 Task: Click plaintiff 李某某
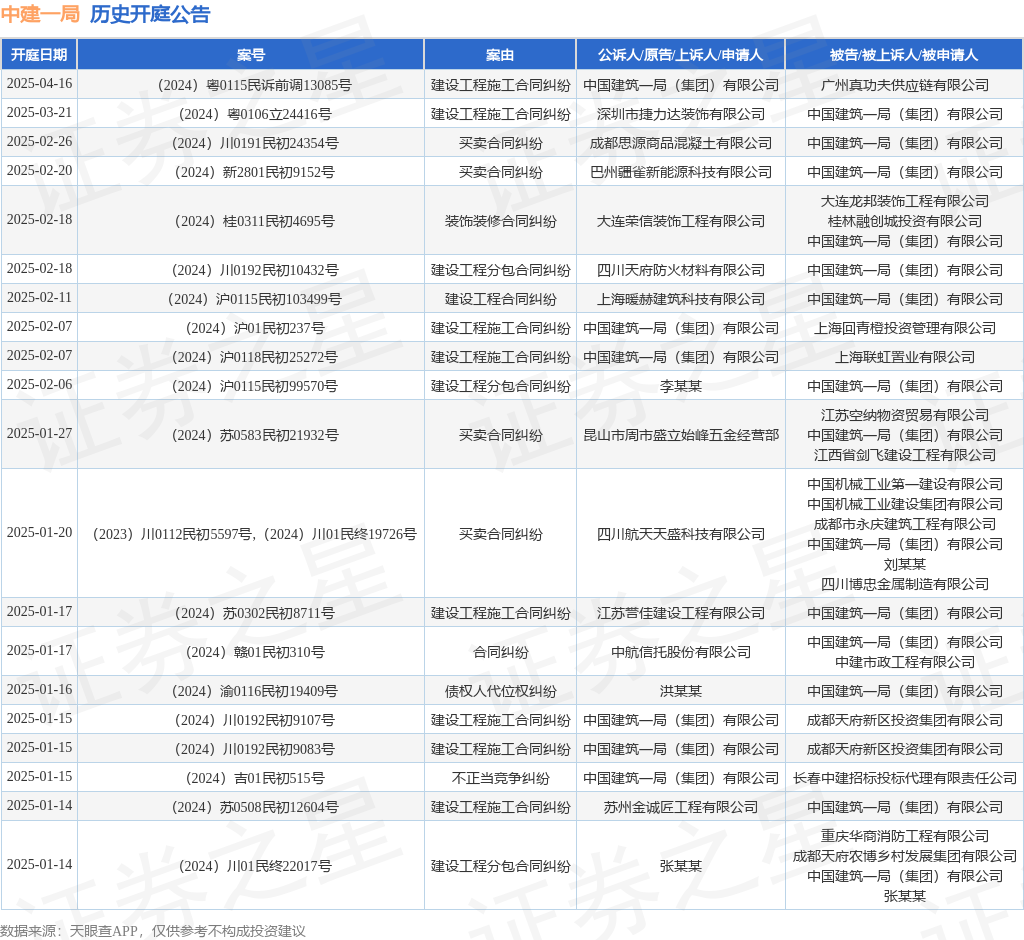pos(680,387)
